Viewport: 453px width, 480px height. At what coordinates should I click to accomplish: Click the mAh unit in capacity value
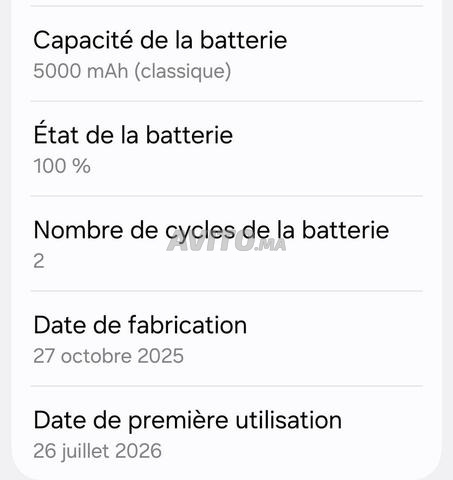coord(107,71)
